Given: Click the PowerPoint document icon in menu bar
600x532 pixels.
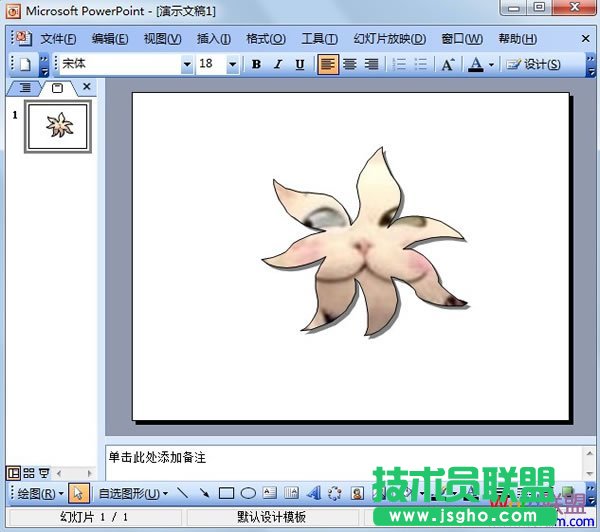Looking at the screenshot, I should pos(22,38).
